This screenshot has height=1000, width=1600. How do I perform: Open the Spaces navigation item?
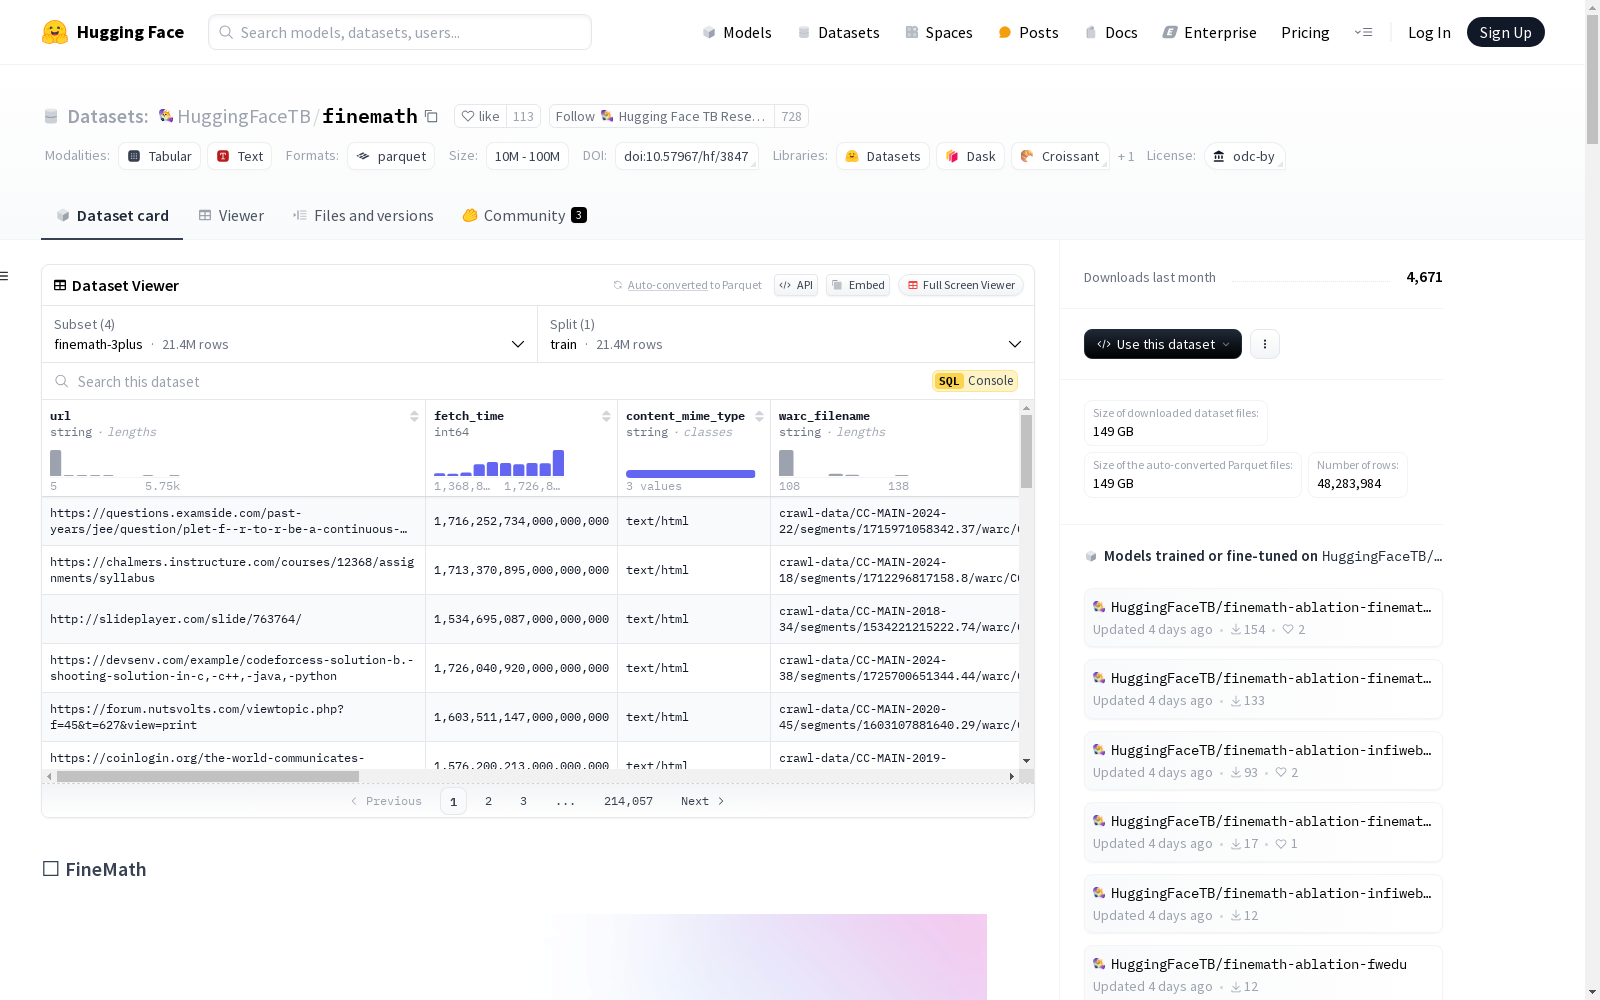(x=938, y=32)
